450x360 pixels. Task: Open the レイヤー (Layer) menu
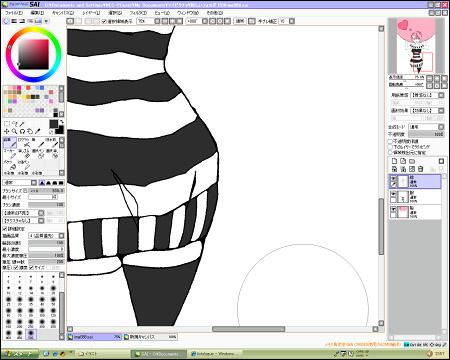[91, 13]
